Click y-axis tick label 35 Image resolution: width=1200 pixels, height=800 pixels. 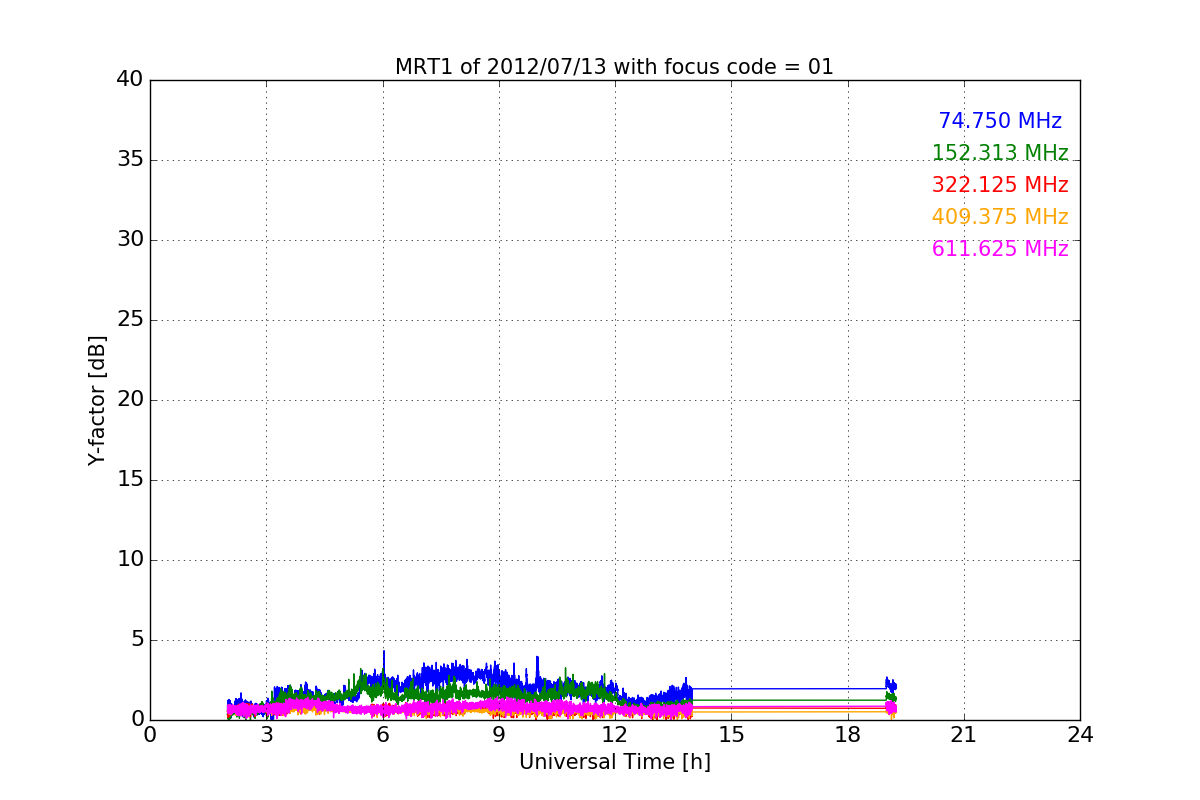[130, 160]
